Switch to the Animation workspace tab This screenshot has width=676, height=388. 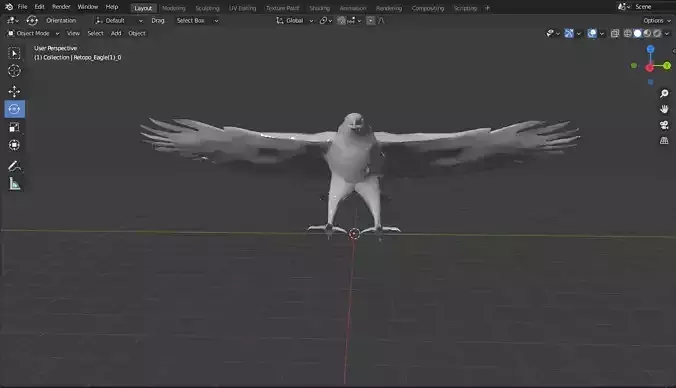353,8
